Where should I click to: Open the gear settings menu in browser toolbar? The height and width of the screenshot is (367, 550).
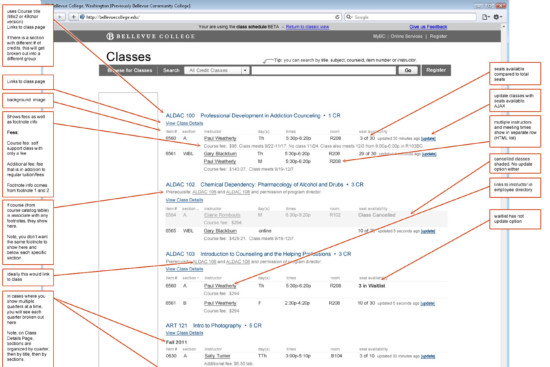[497, 17]
